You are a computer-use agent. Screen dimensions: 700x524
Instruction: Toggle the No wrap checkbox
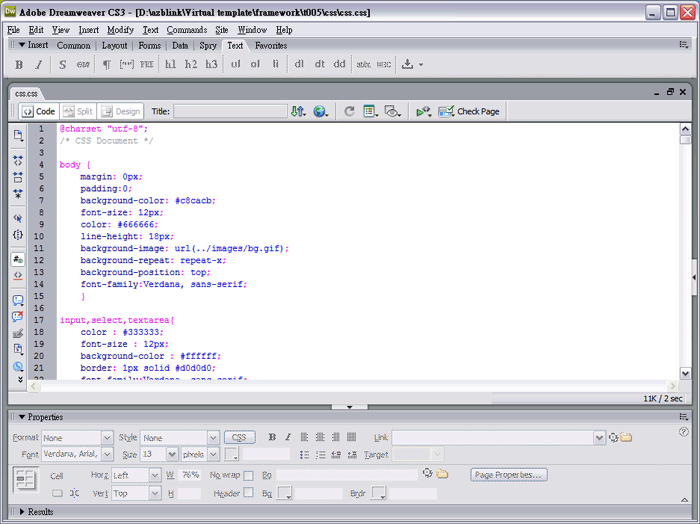[x=248, y=475]
